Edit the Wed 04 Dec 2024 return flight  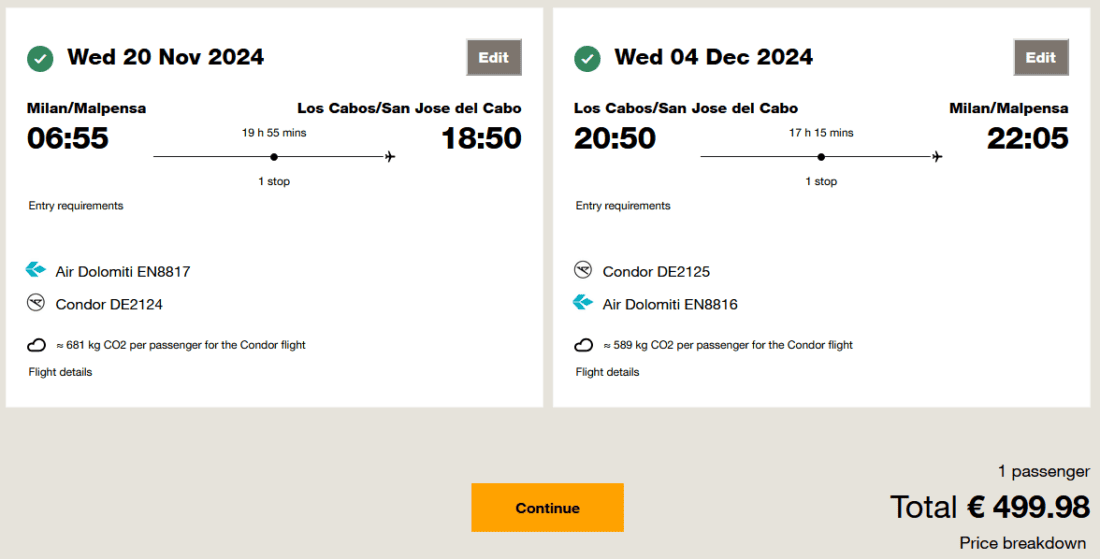click(x=1041, y=57)
